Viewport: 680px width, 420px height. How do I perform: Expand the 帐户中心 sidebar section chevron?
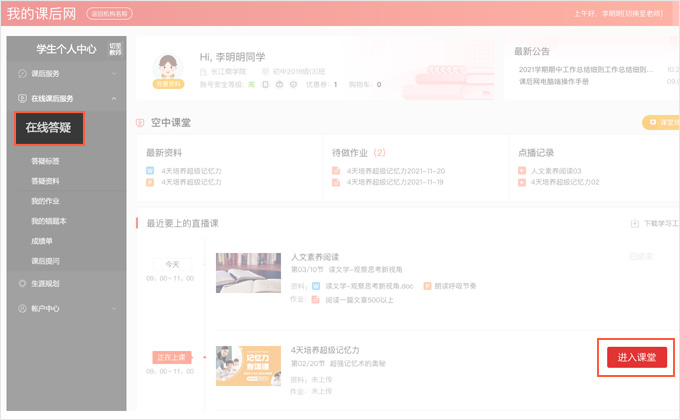coord(114,308)
